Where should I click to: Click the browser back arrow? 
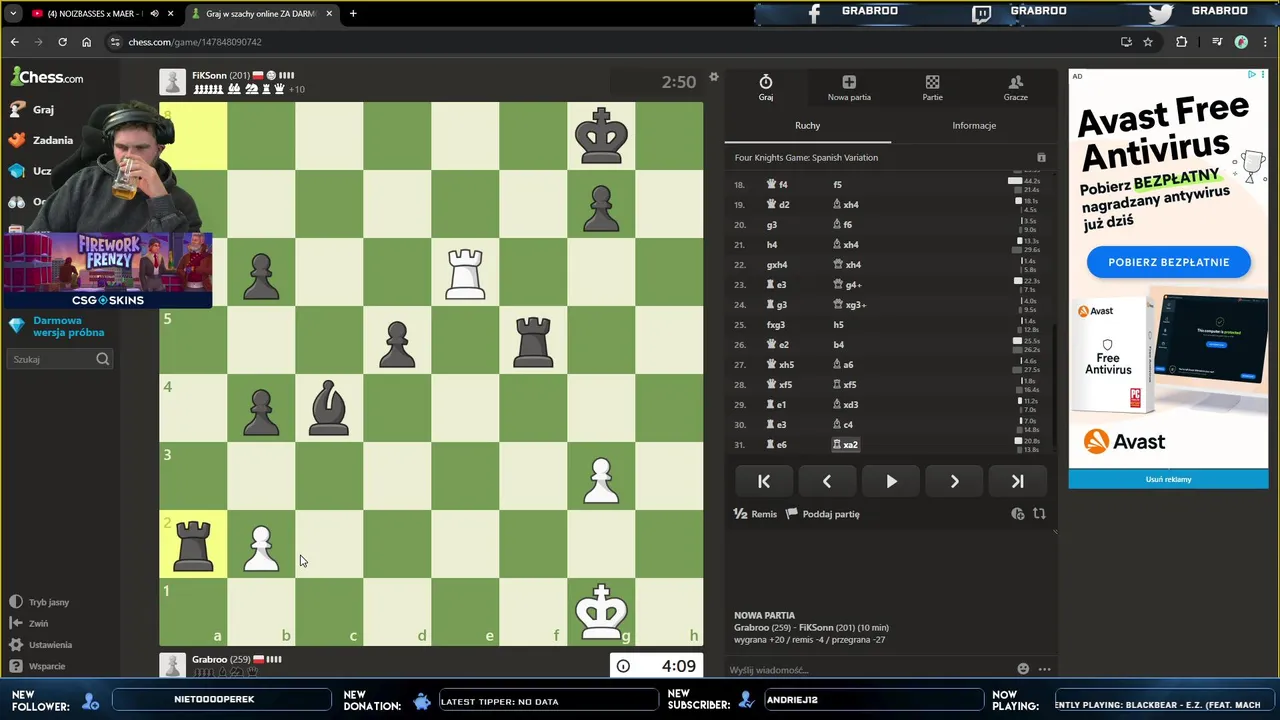14,42
